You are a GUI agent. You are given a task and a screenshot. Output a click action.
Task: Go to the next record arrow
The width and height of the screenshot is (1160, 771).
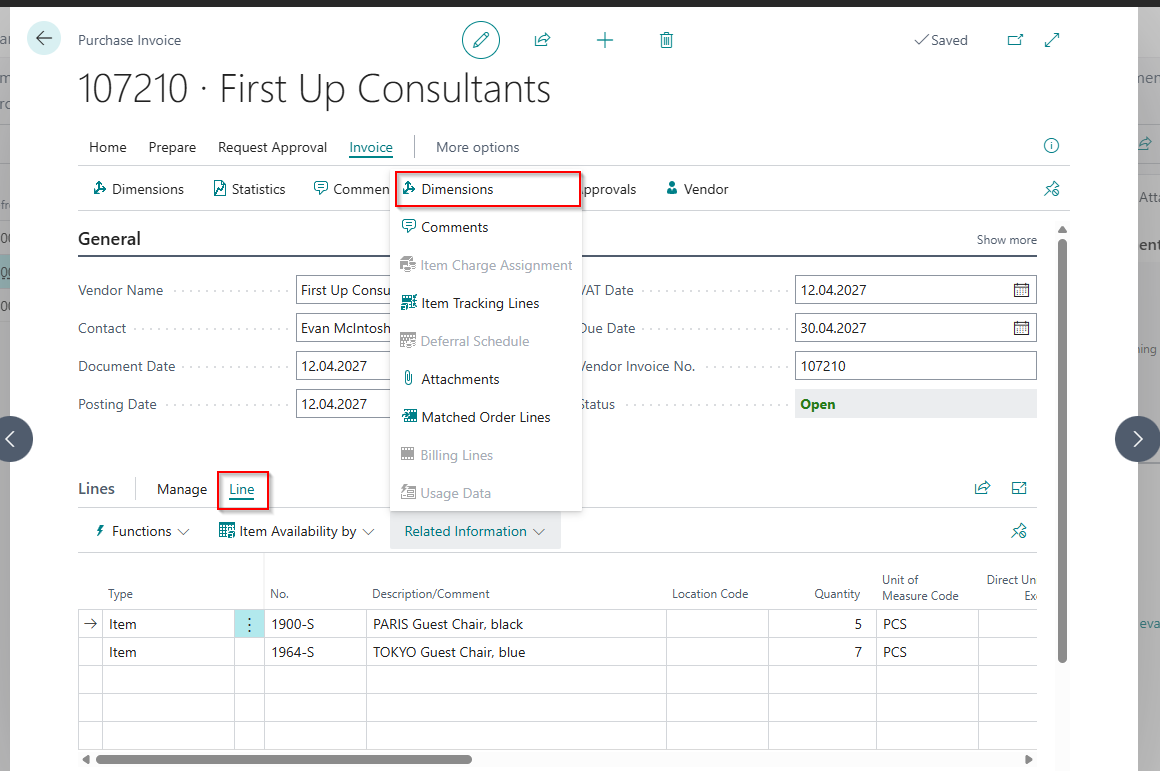click(x=1137, y=439)
